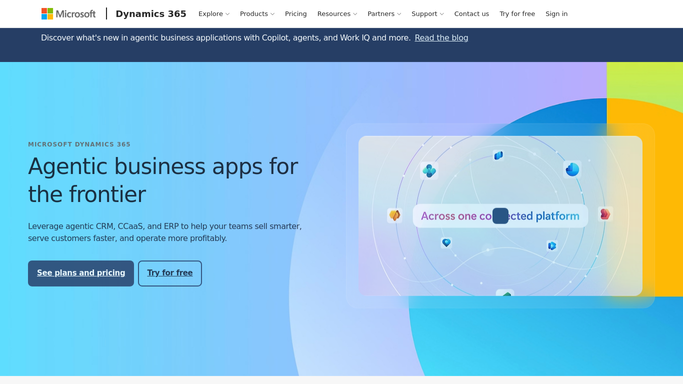Click the 'Across one connected platform' banner
This screenshot has width=683, height=384.
click(x=500, y=216)
